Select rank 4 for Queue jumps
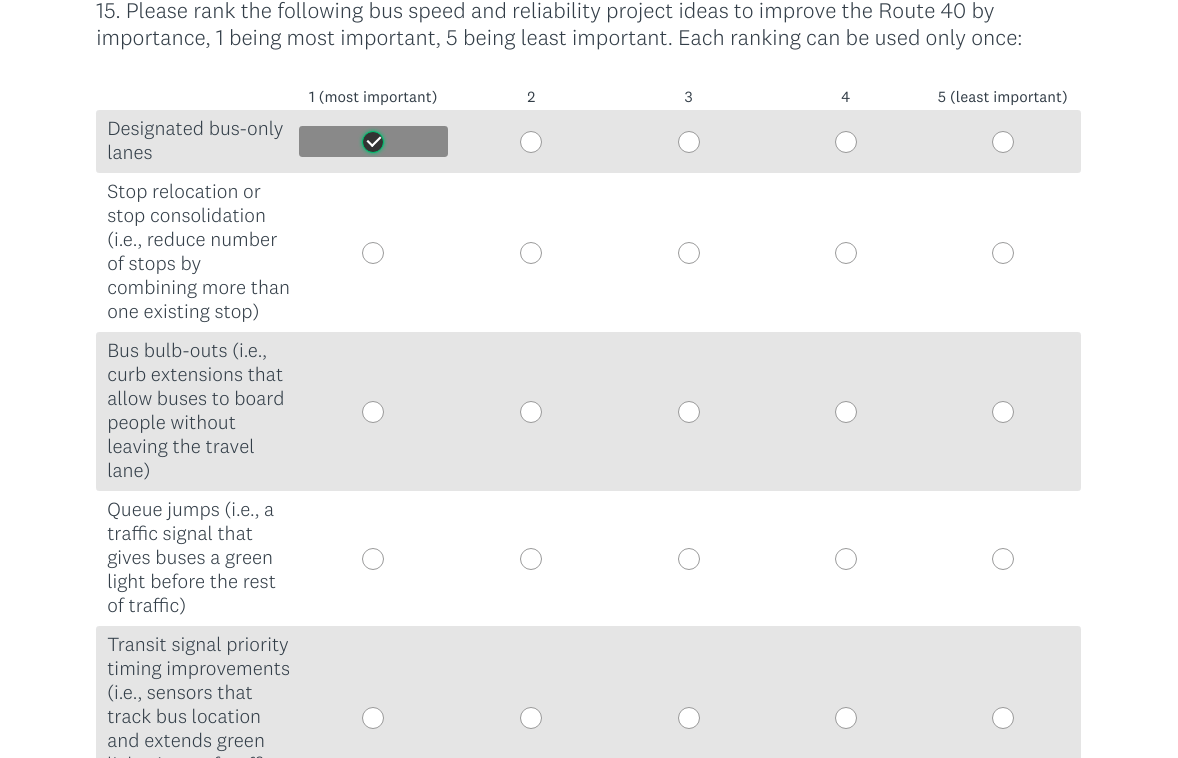Screen dimensions: 1178x758 click(x=846, y=559)
